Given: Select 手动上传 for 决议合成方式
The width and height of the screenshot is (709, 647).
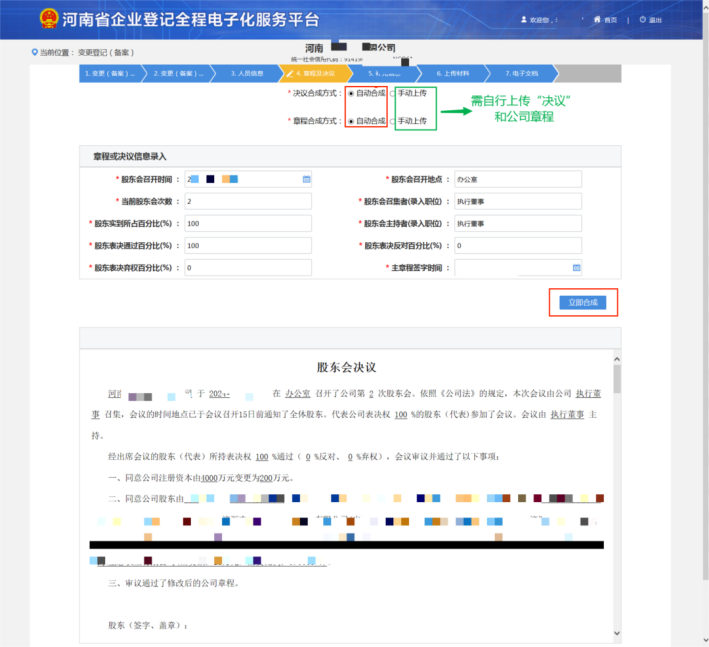Looking at the screenshot, I should [x=393, y=93].
